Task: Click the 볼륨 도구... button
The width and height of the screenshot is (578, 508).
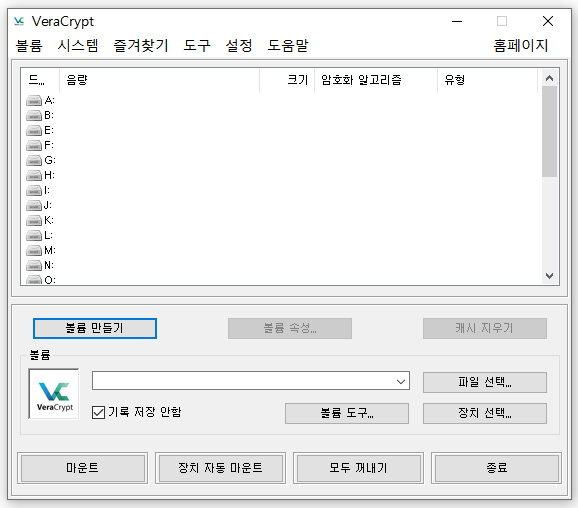Action: (x=347, y=413)
